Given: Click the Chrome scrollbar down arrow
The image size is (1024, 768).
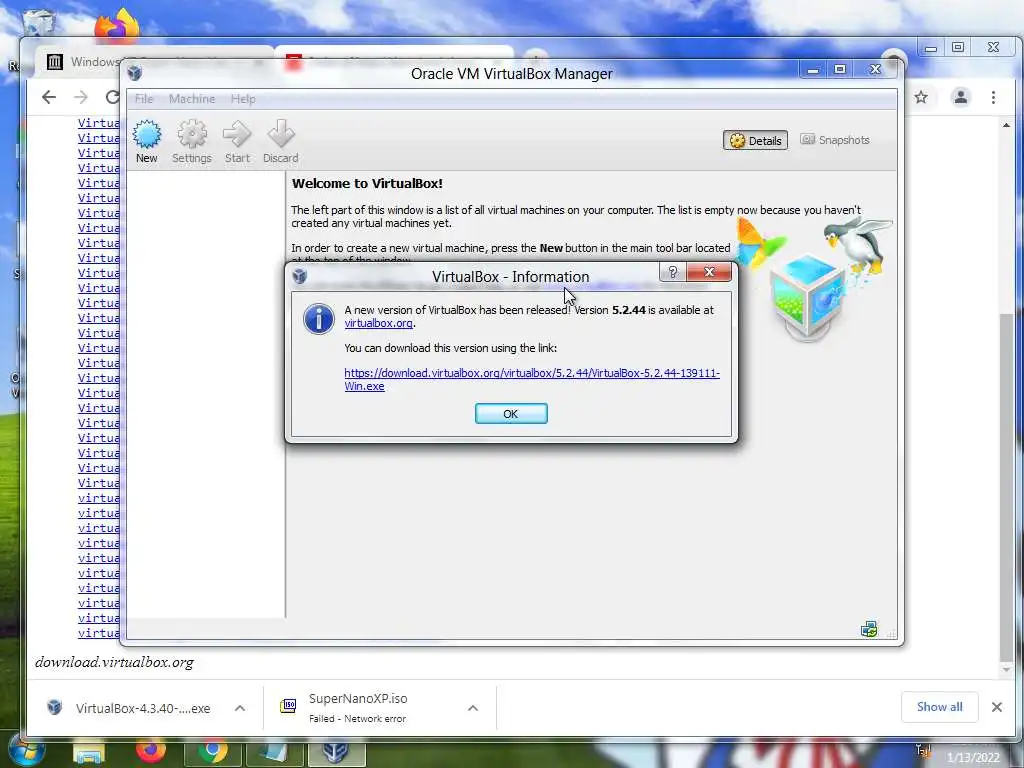Looking at the screenshot, I should pos(1006,670).
